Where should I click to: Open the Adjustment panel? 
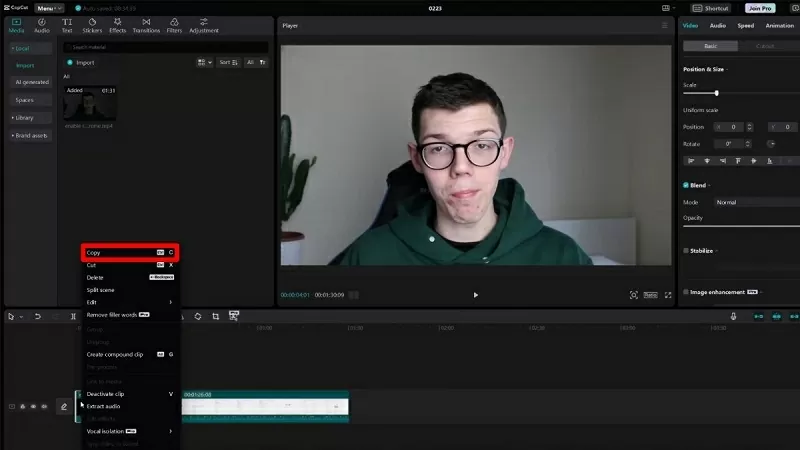pos(204,25)
